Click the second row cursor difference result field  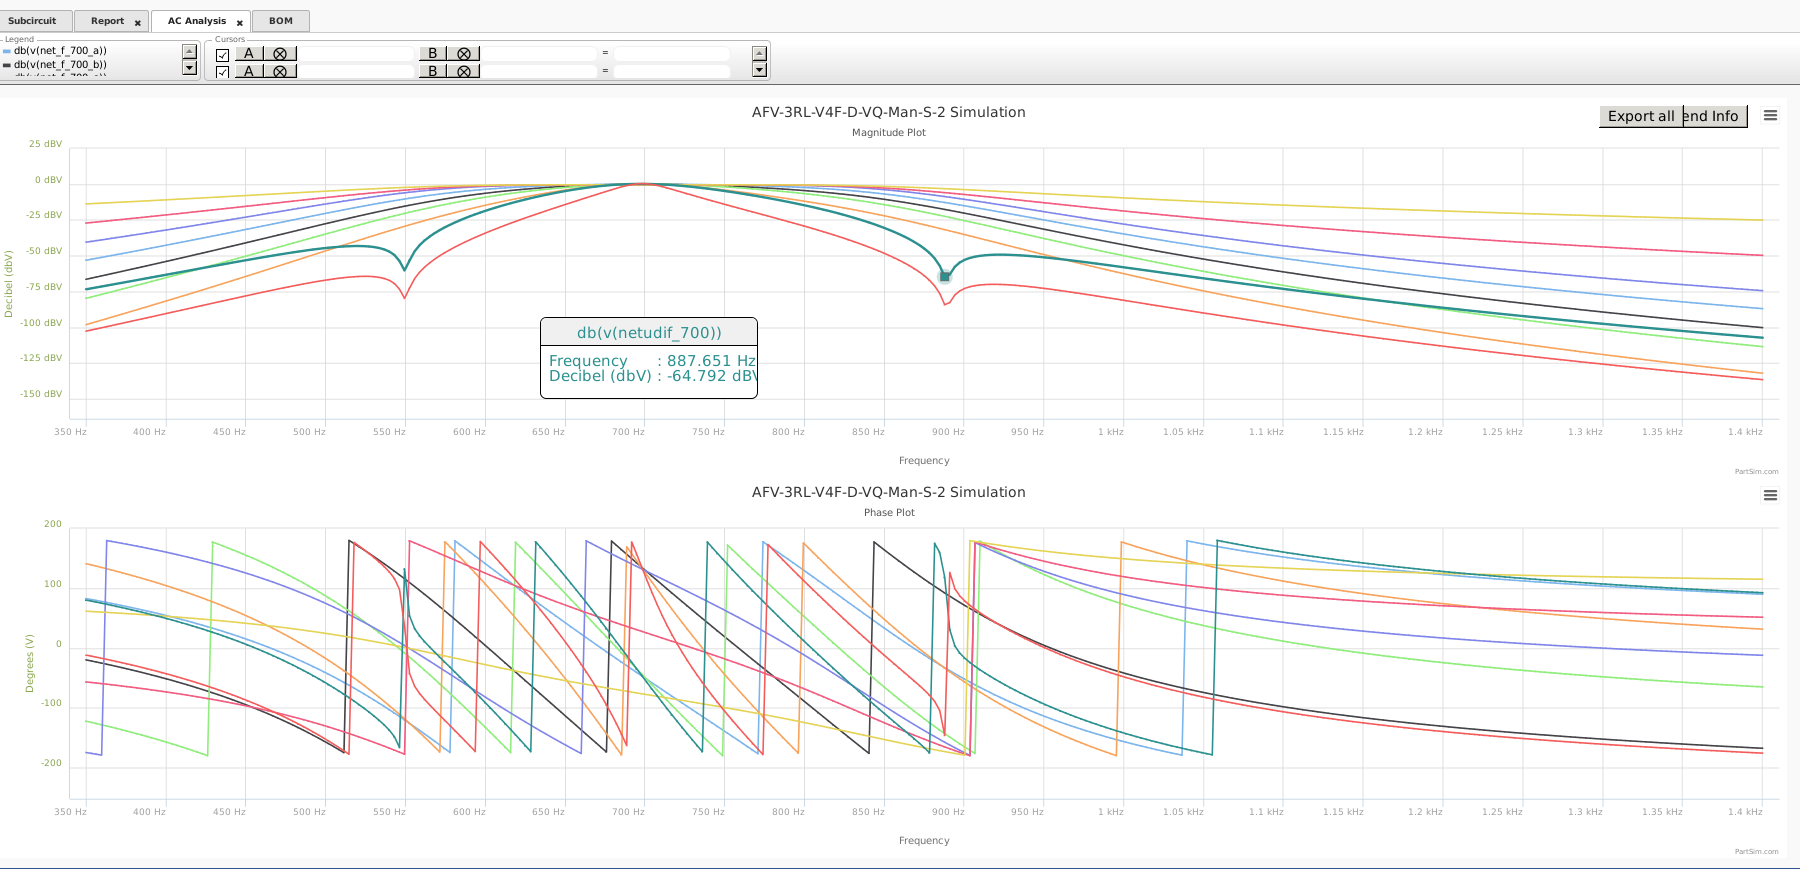[672, 71]
